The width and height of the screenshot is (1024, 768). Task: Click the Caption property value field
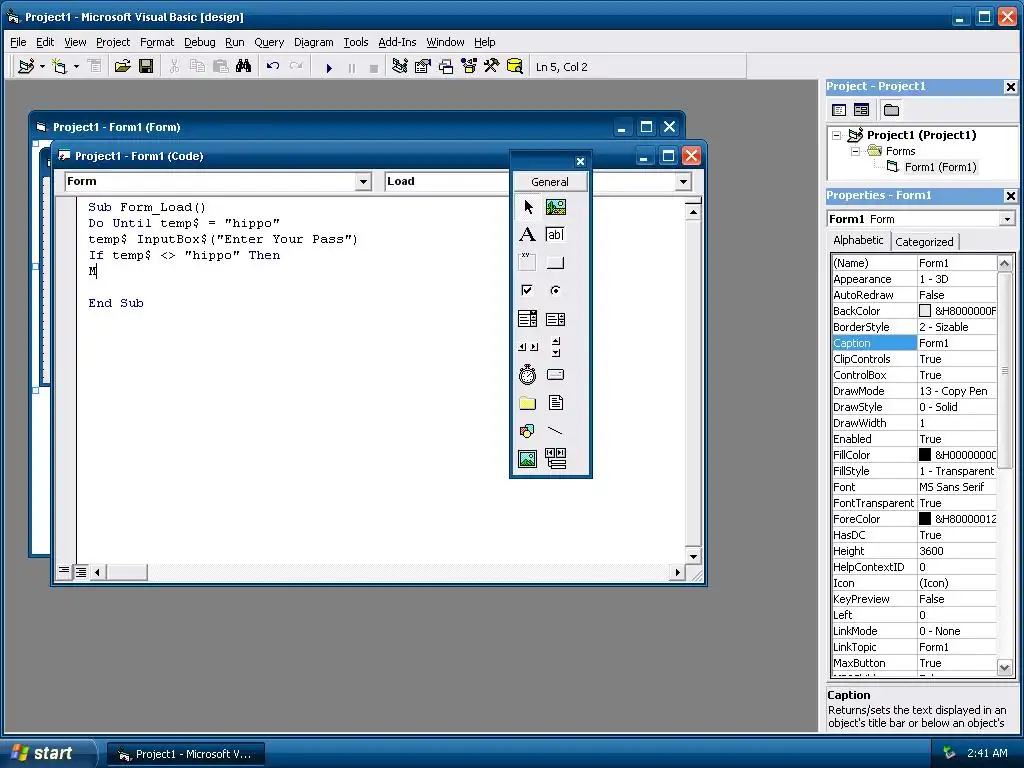tap(957, 343)
